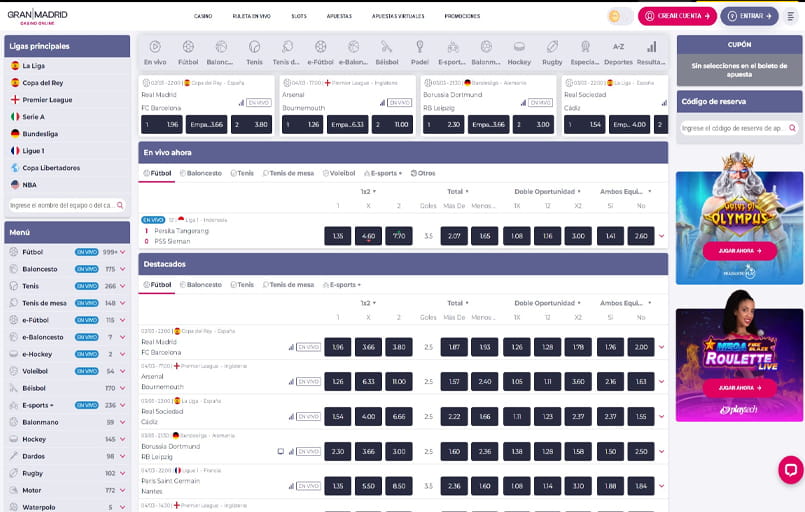The width and height of the screenshot is (805, 512).
Task: Click the Gran Madrid logo
Action: (37, 16)
